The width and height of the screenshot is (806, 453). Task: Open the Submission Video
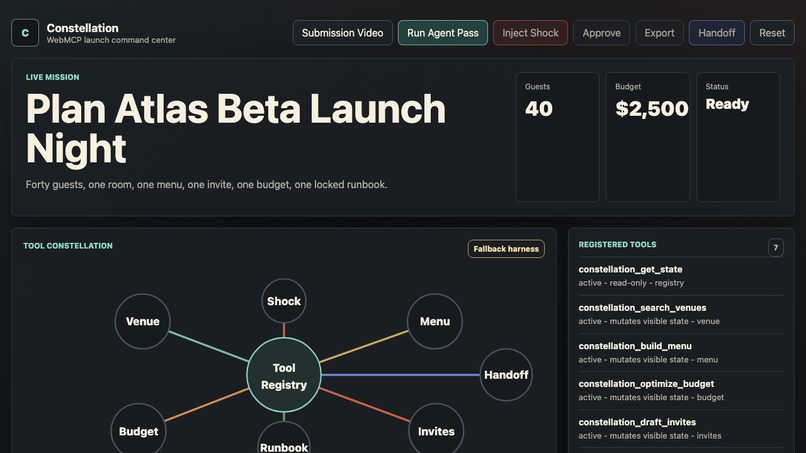[342, 33]
